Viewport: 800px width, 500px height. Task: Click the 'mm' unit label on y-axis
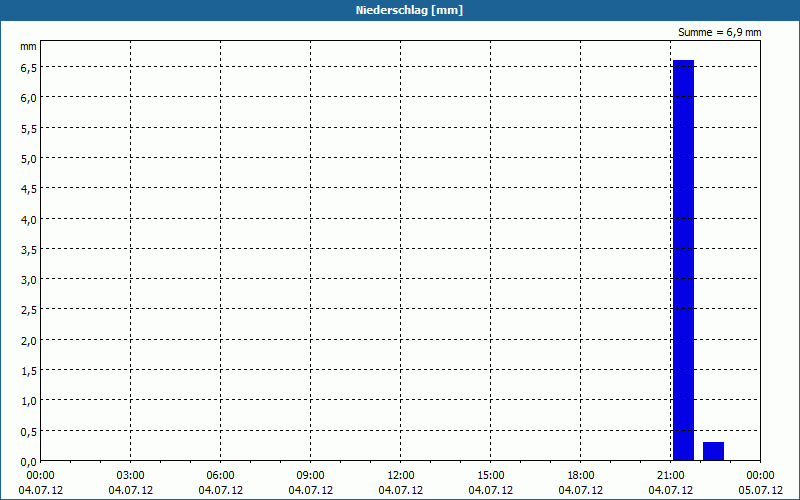(x=28, y=46)
